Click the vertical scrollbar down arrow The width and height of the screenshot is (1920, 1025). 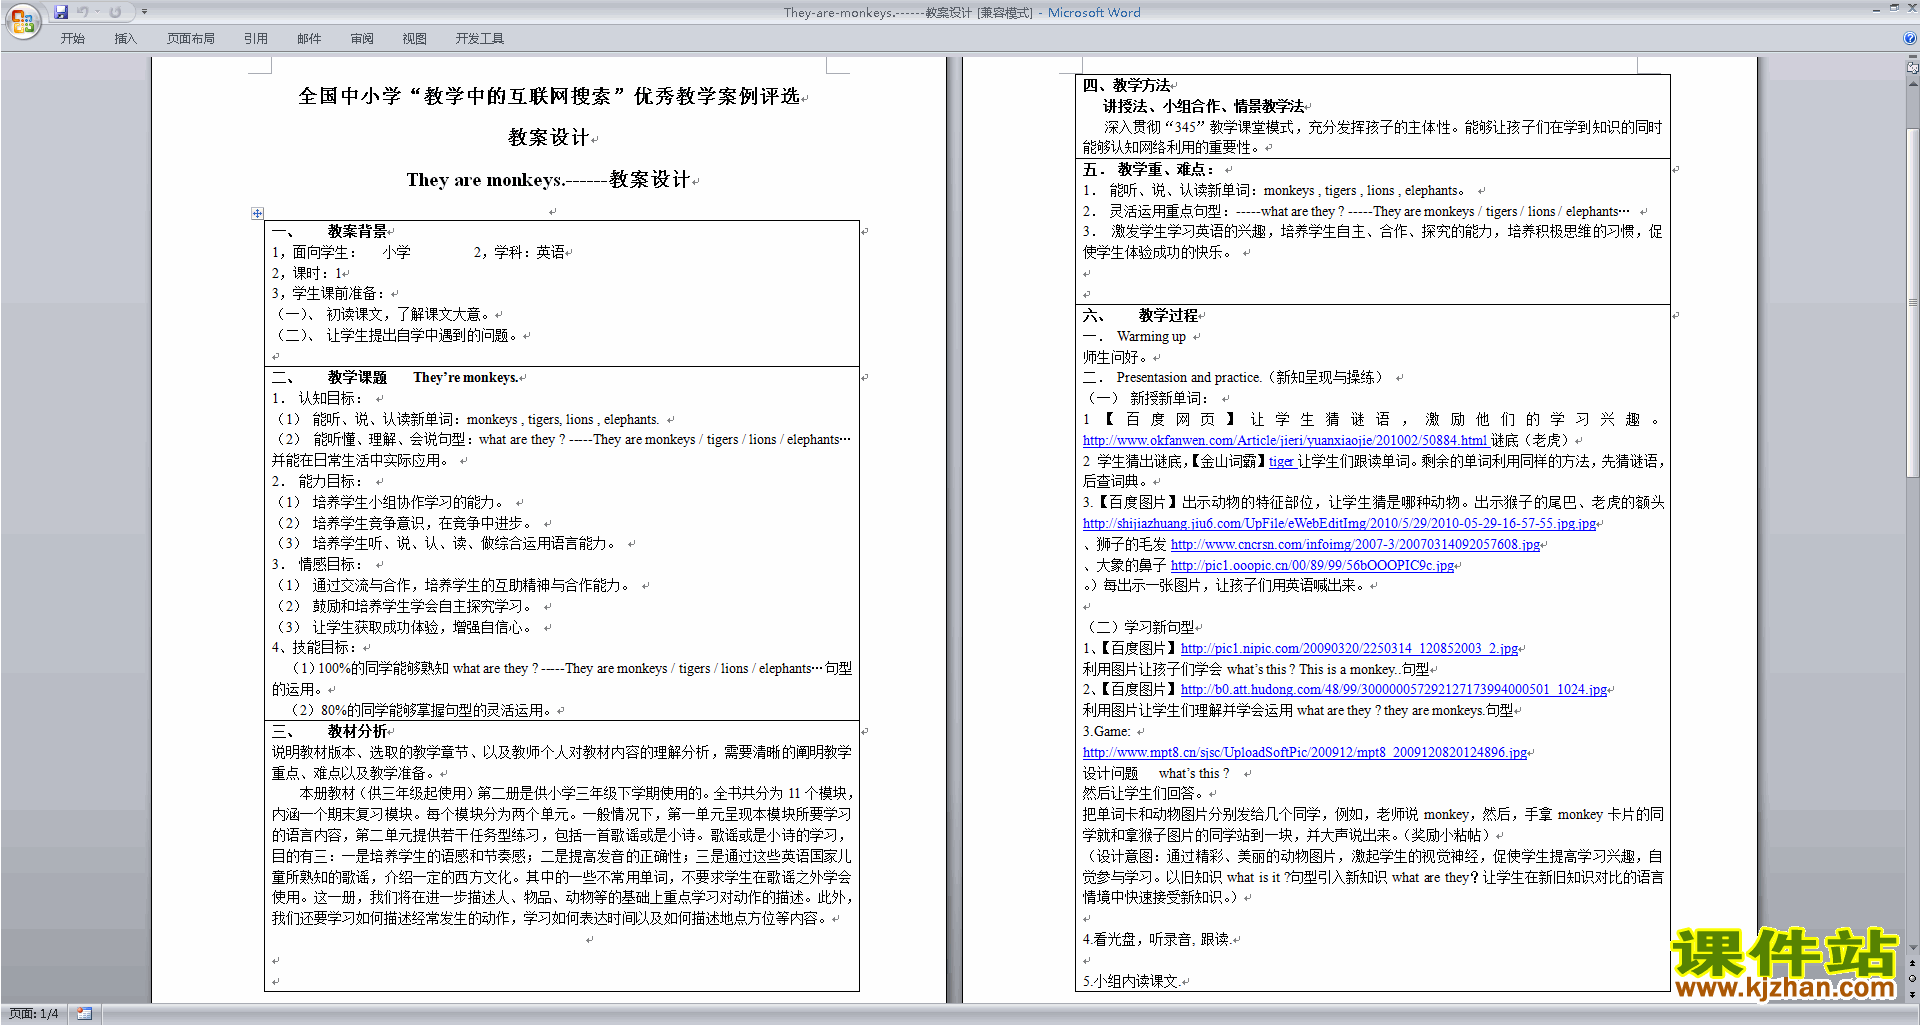click(1912, 947)
